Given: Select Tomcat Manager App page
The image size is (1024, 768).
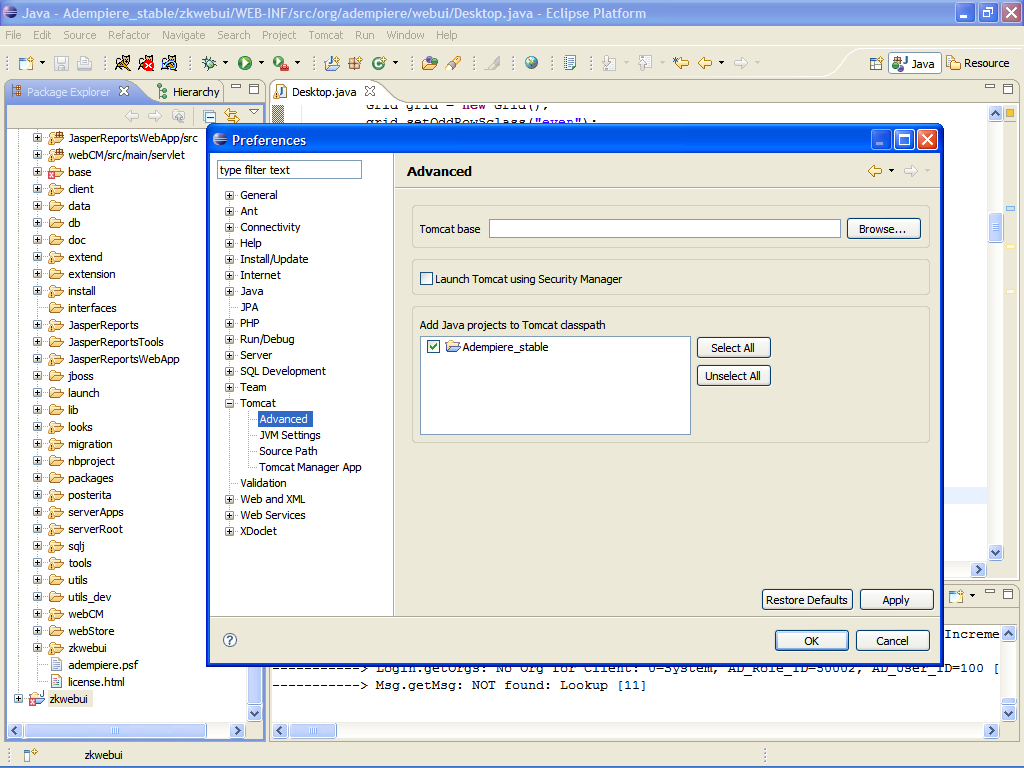Looking at the screenshot, I should point(310,468).
